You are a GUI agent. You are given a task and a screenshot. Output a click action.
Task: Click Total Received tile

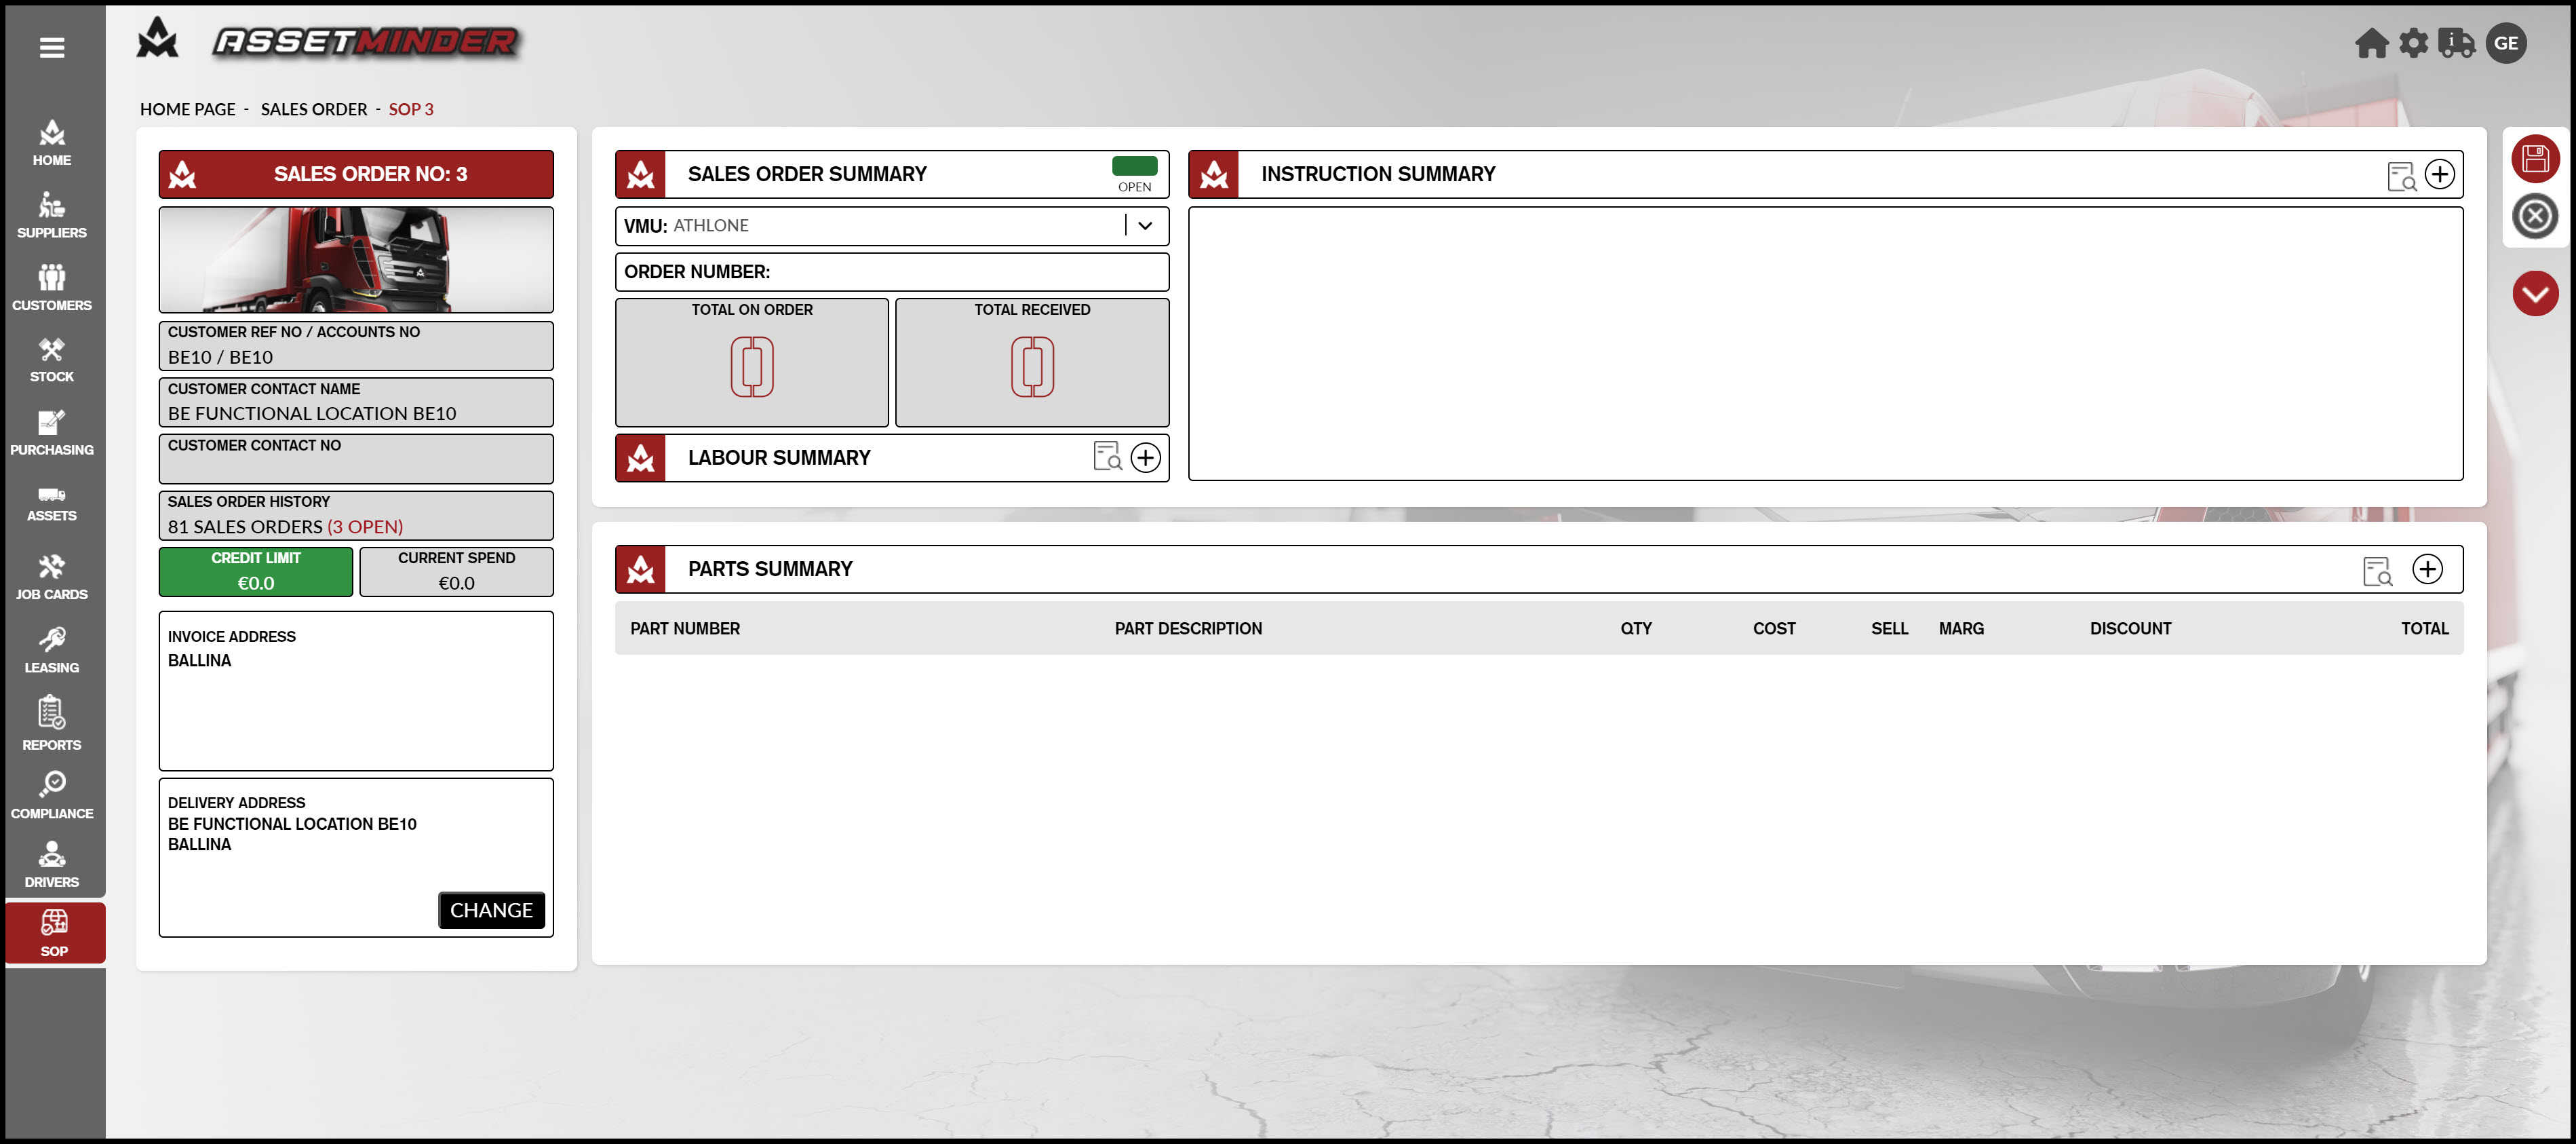pyautogui.click(x=1032, y=362)
